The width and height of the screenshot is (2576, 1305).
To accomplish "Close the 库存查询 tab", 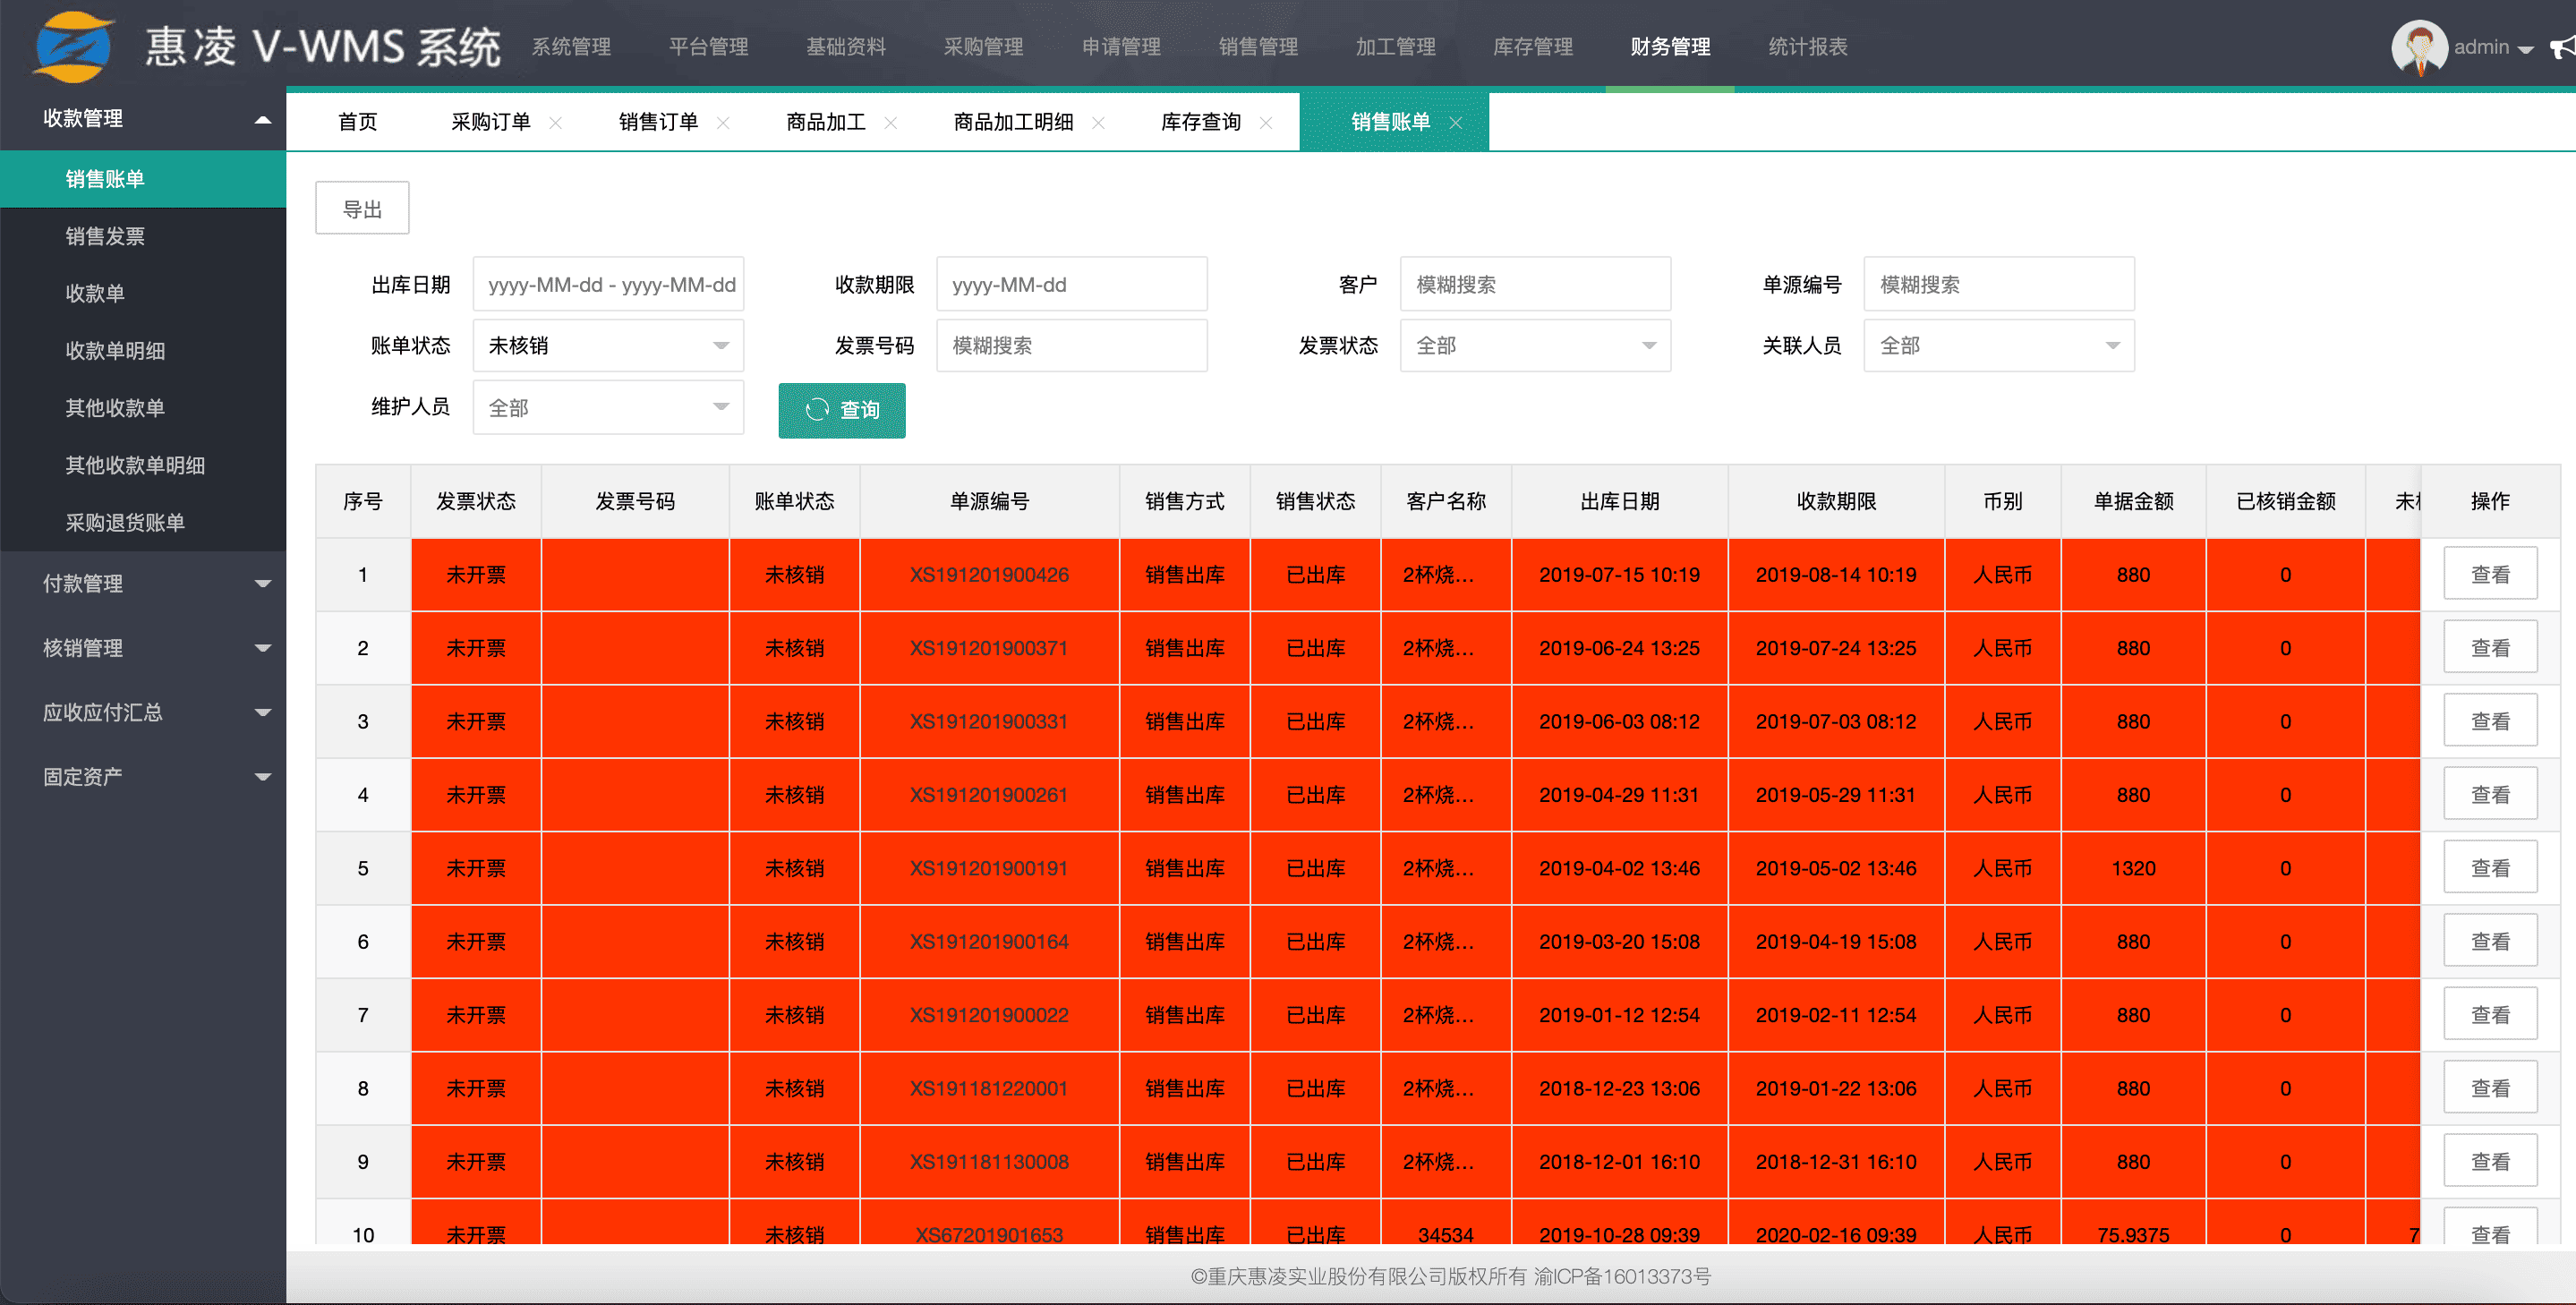I will click(1266, 123).
